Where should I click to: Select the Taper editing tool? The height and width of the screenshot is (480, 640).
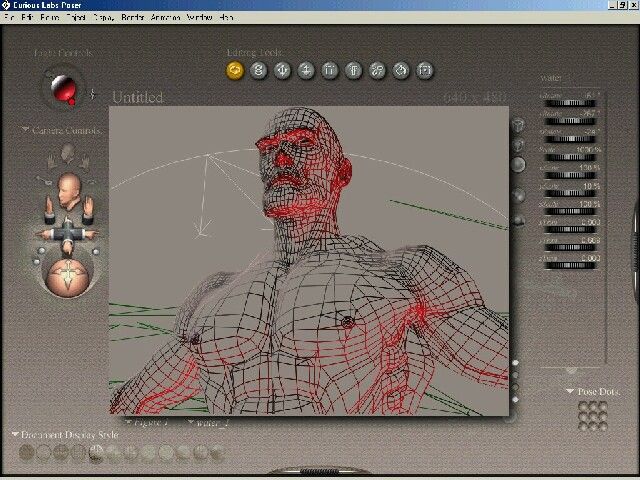pyautogui.click(x=353, y=70)
